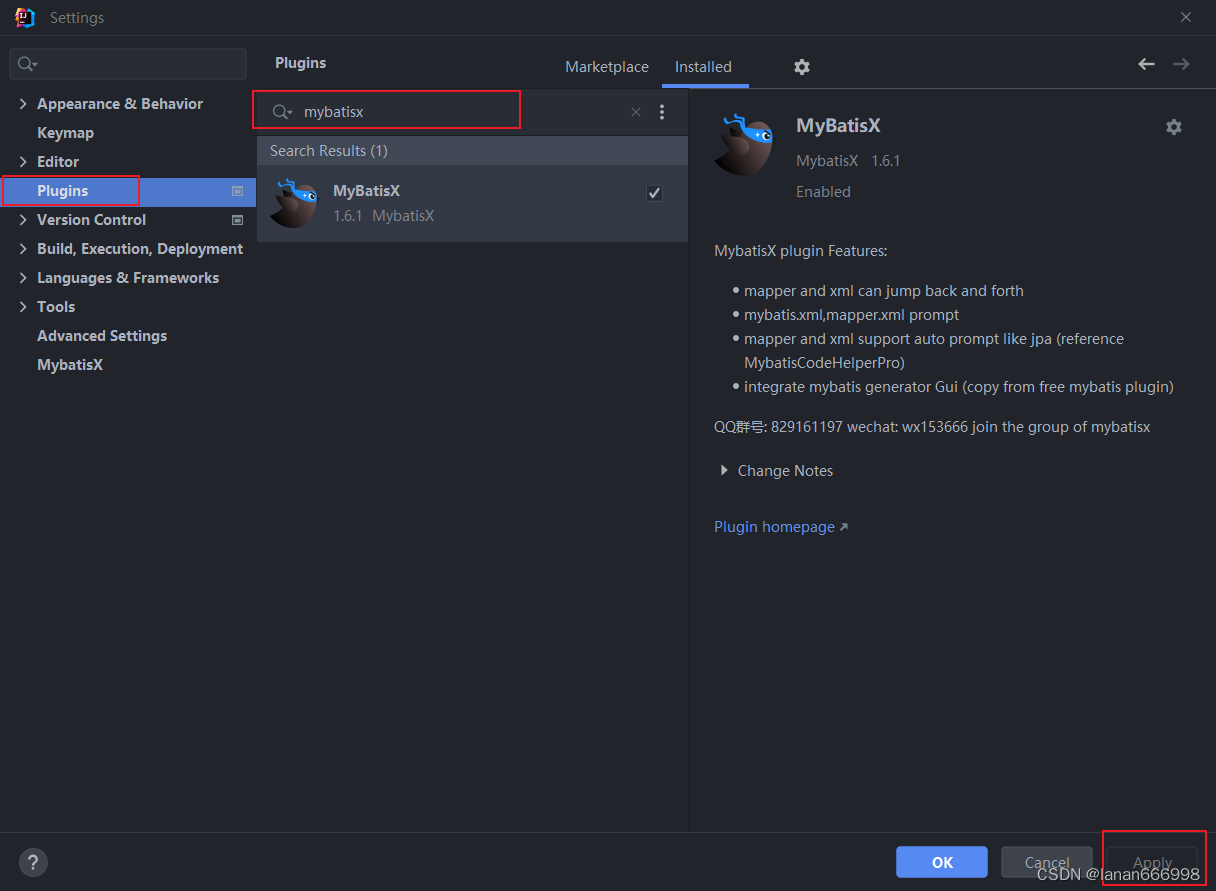The width and height of the screenshot is (1216, 891).
Task: Click the Cancel button
Action: coord(1047,862)
